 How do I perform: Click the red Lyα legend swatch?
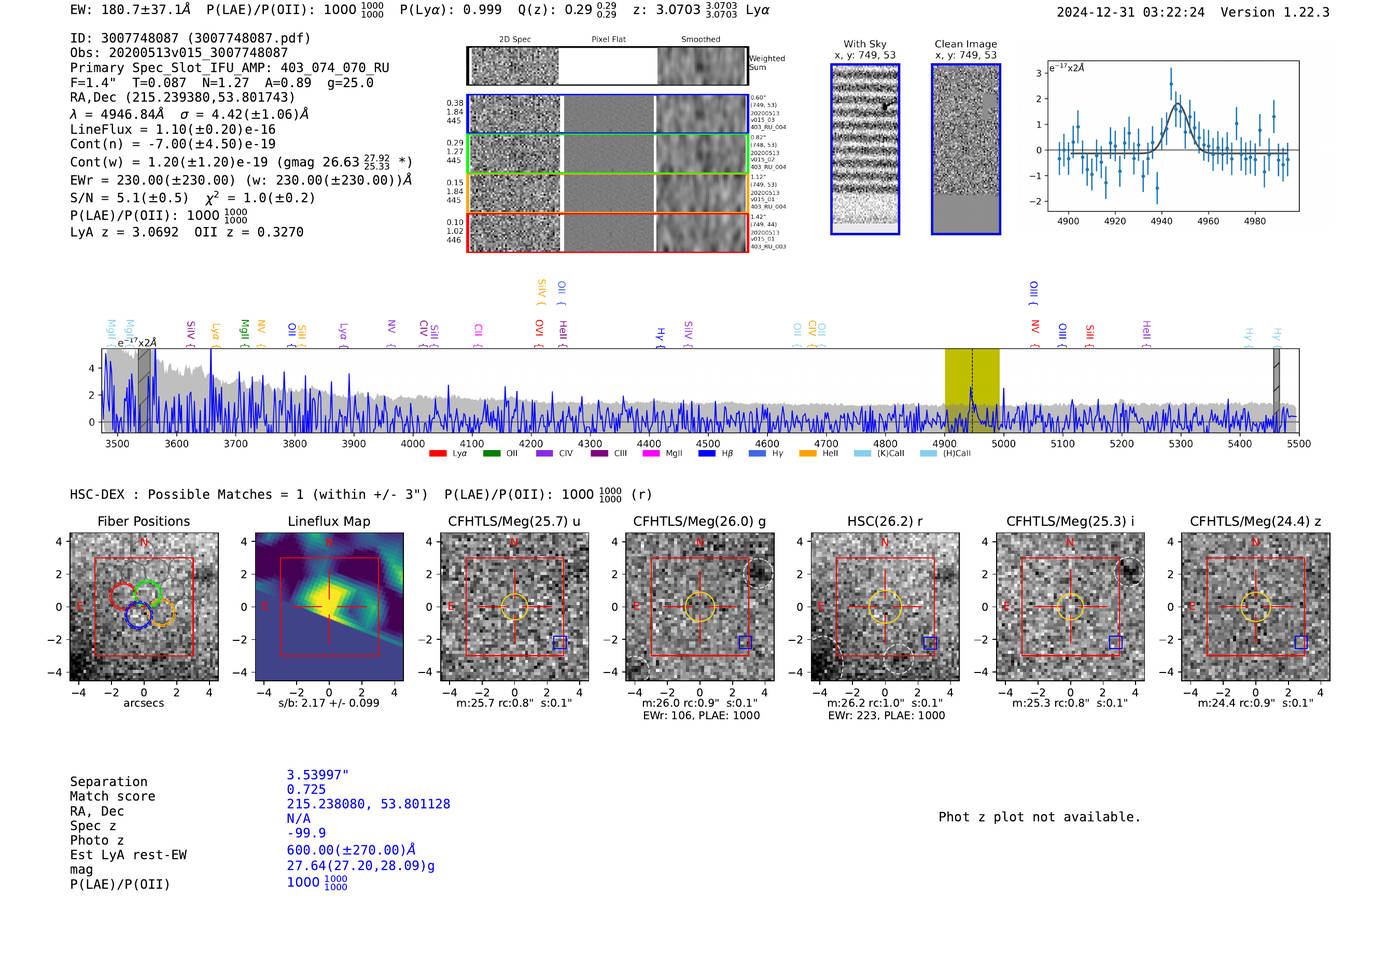click(x=437, y=454)
